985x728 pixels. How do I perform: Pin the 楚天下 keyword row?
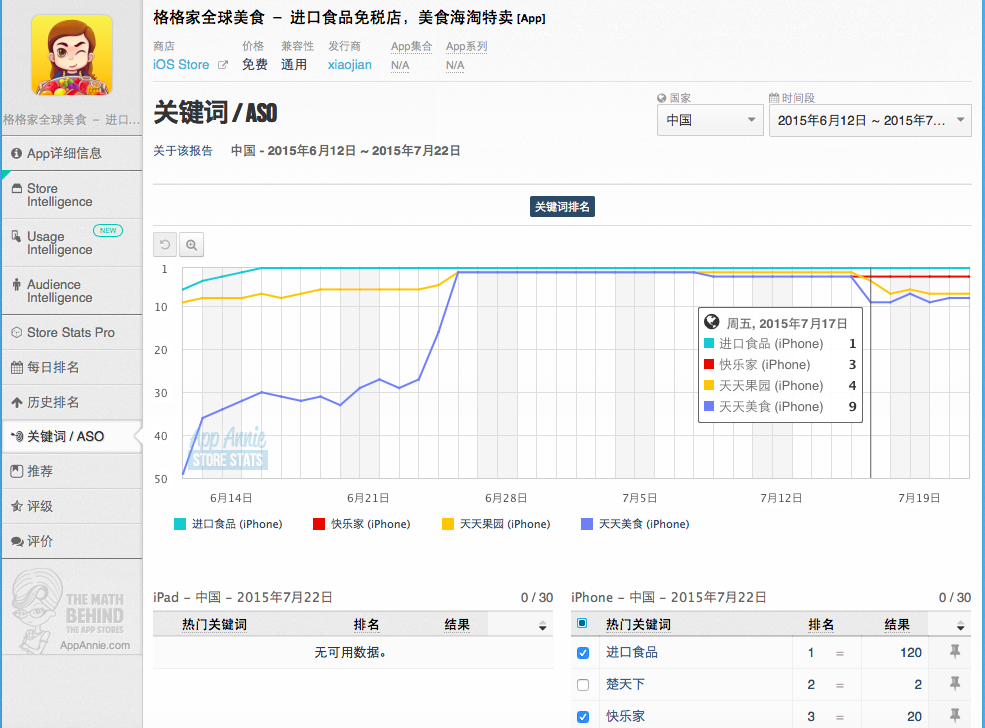tap(955, 683)
